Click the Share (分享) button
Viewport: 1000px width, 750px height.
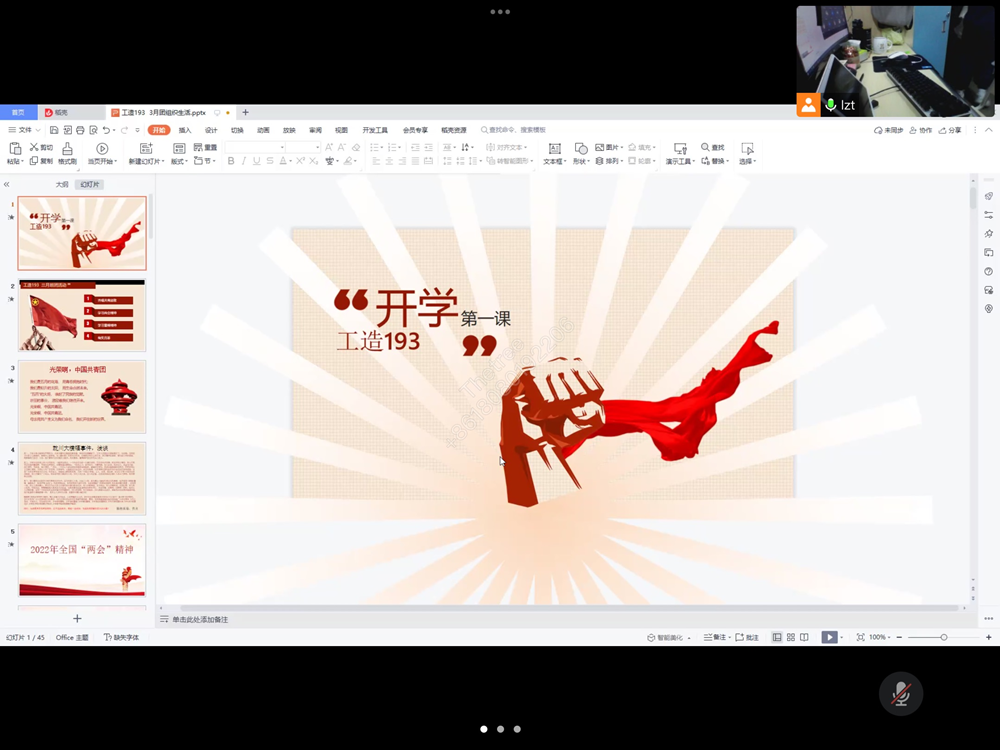click(950, 130)
